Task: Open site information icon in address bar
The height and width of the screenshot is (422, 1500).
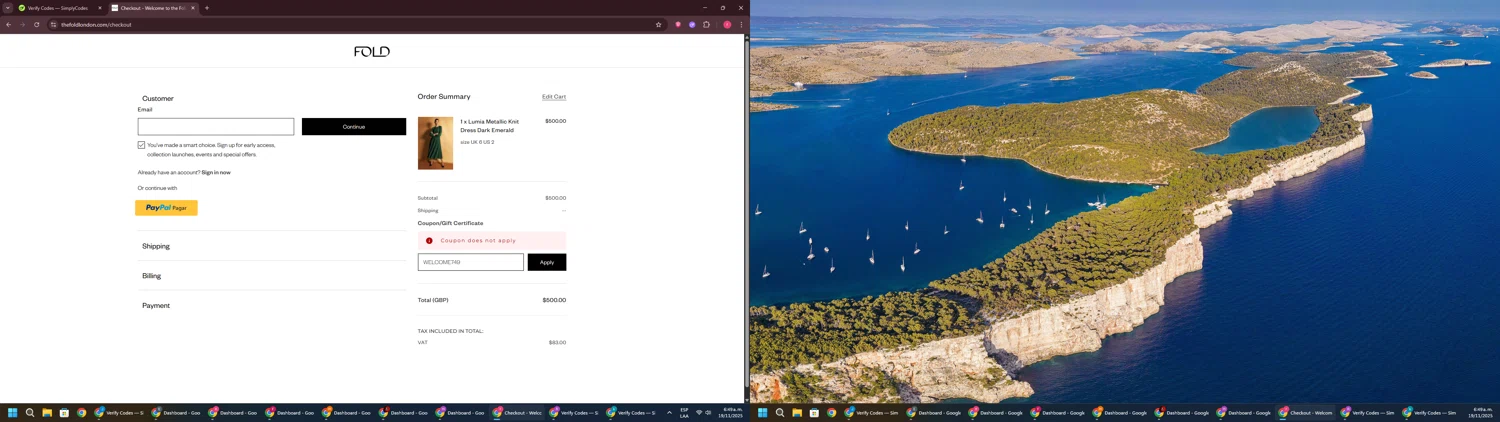Action: coord(54,24)
